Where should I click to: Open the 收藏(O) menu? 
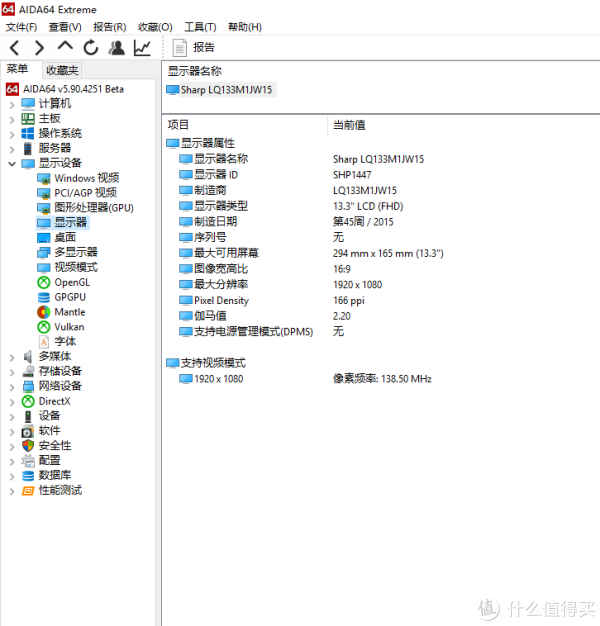point(155,27)
